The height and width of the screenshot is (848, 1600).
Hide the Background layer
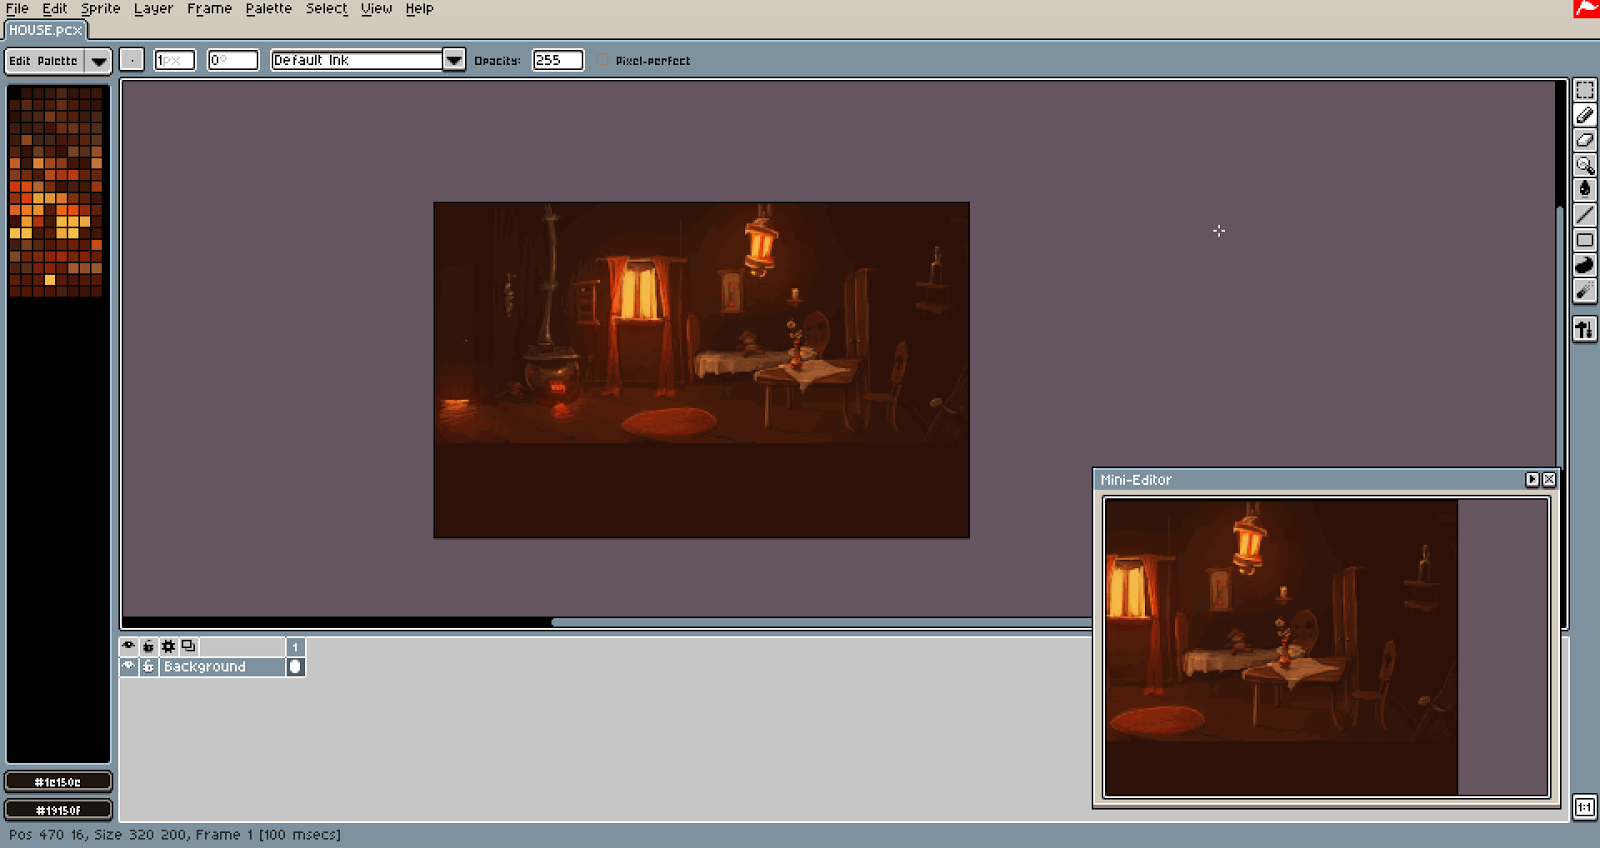(x=128, y=667)
